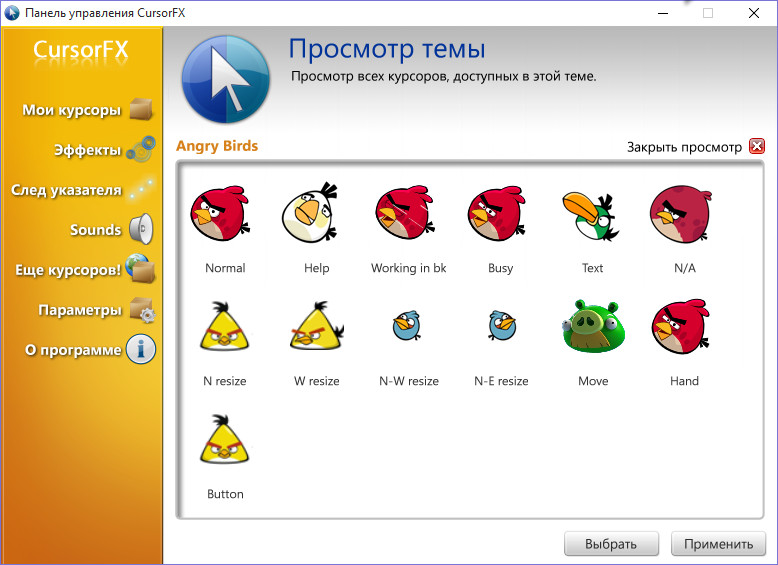The width and height of the screenshot is (778, 565).
Task: Open the Эффекты section in sidebar
Action: pos(87,150)
